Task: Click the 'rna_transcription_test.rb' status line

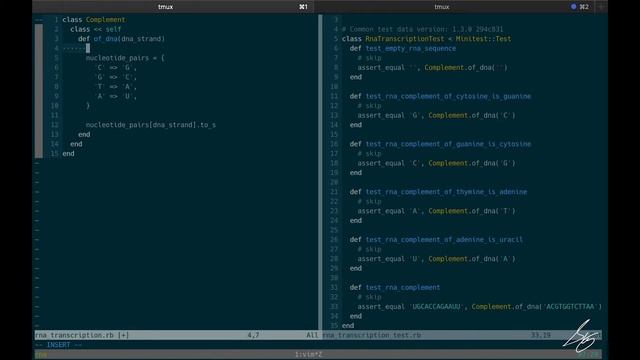Action: click(372, 335)
